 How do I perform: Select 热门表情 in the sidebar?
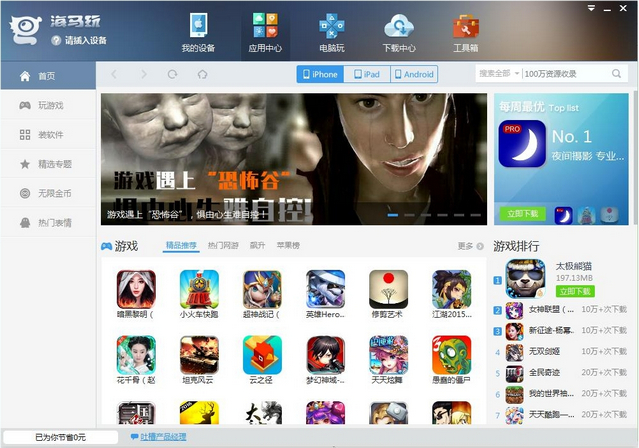click(48, 223)
